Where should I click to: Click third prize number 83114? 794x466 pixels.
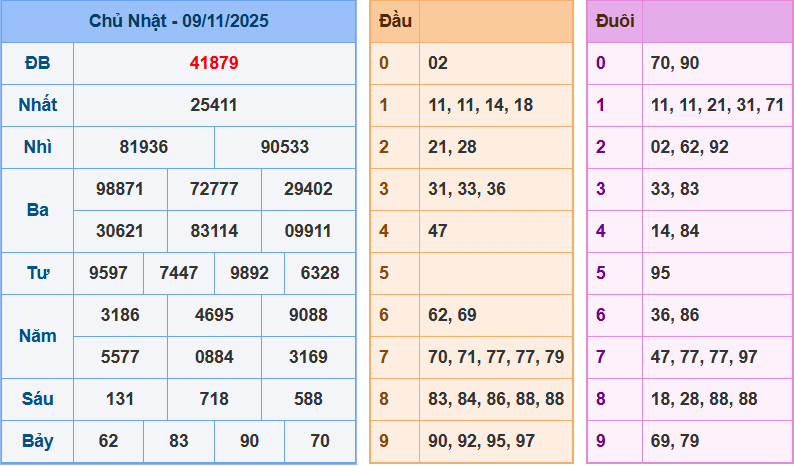tap(214, 231)
